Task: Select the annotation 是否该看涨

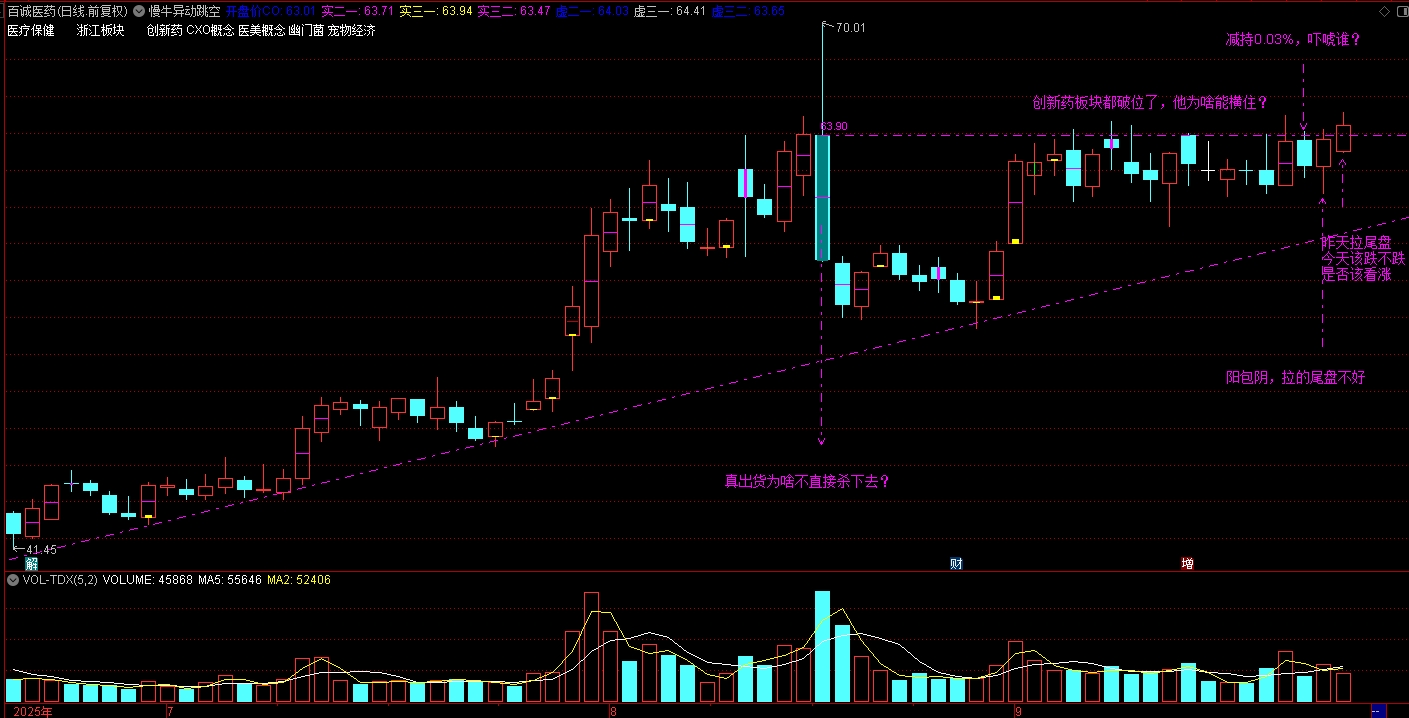Action: pyautogui.click(x=1355, y=274)
